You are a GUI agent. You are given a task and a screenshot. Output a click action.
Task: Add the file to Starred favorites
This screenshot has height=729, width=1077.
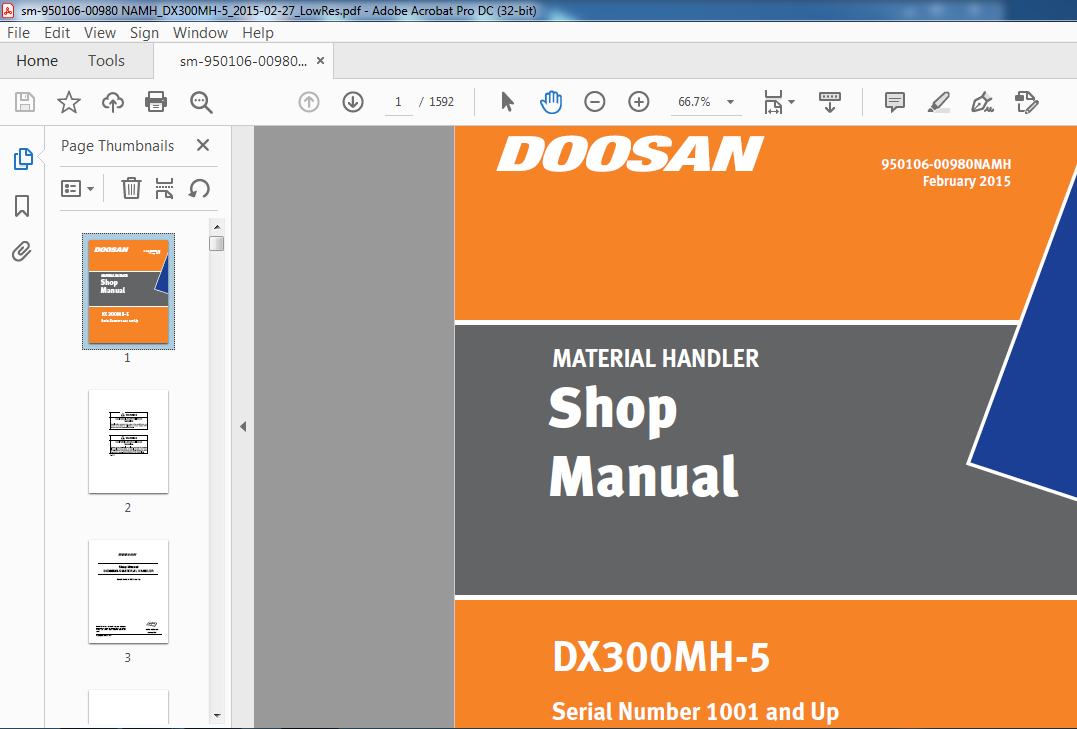(x=69, y=102)
